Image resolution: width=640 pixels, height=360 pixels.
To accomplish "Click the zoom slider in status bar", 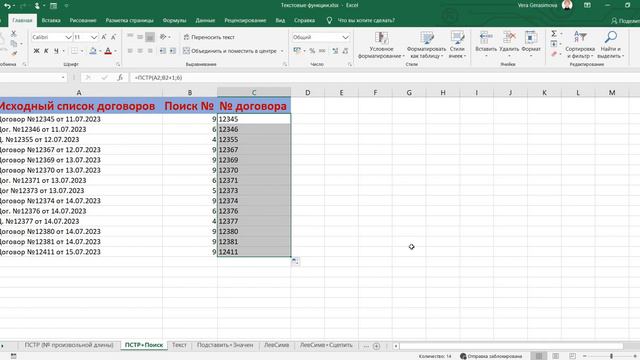I will [611, 356].
